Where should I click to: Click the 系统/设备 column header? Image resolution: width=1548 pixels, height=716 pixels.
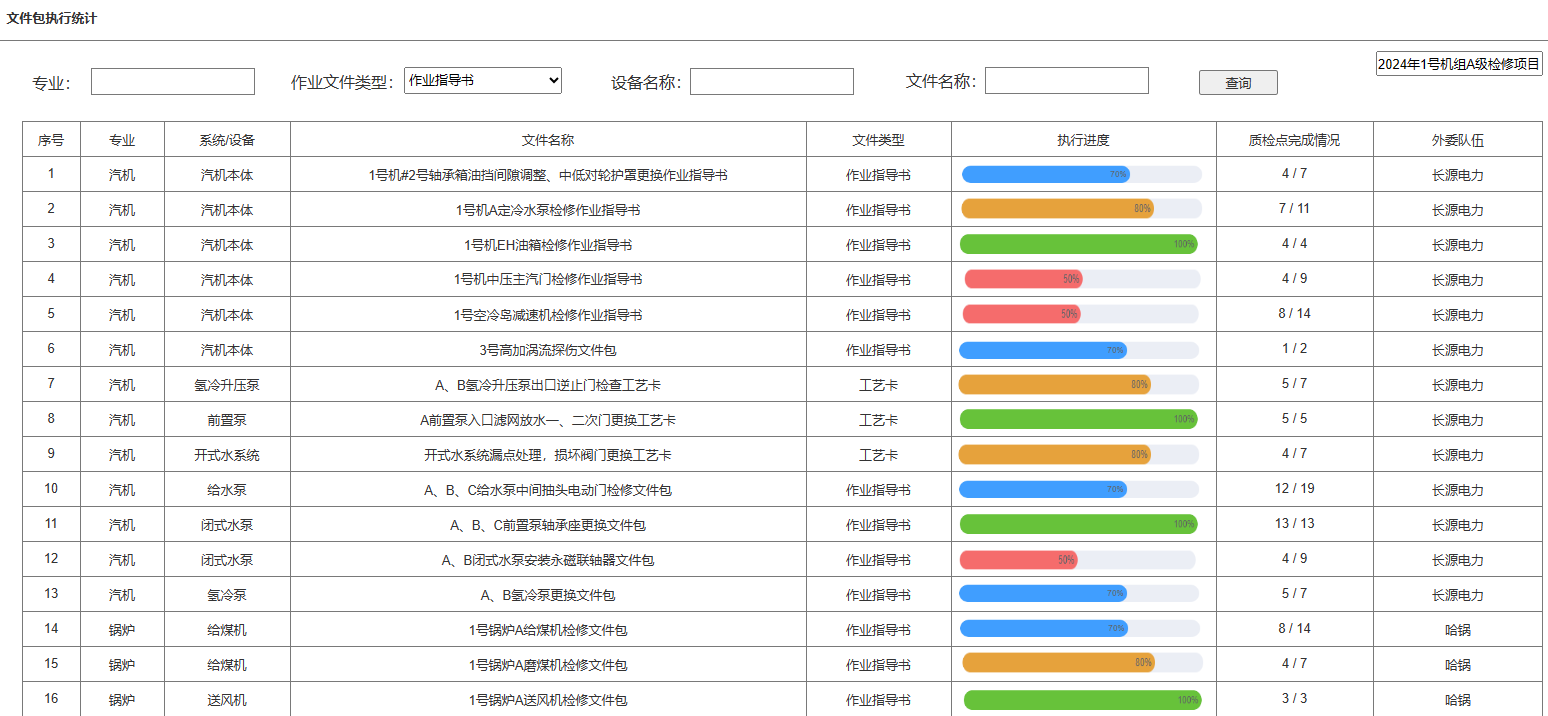click(227, 140)
